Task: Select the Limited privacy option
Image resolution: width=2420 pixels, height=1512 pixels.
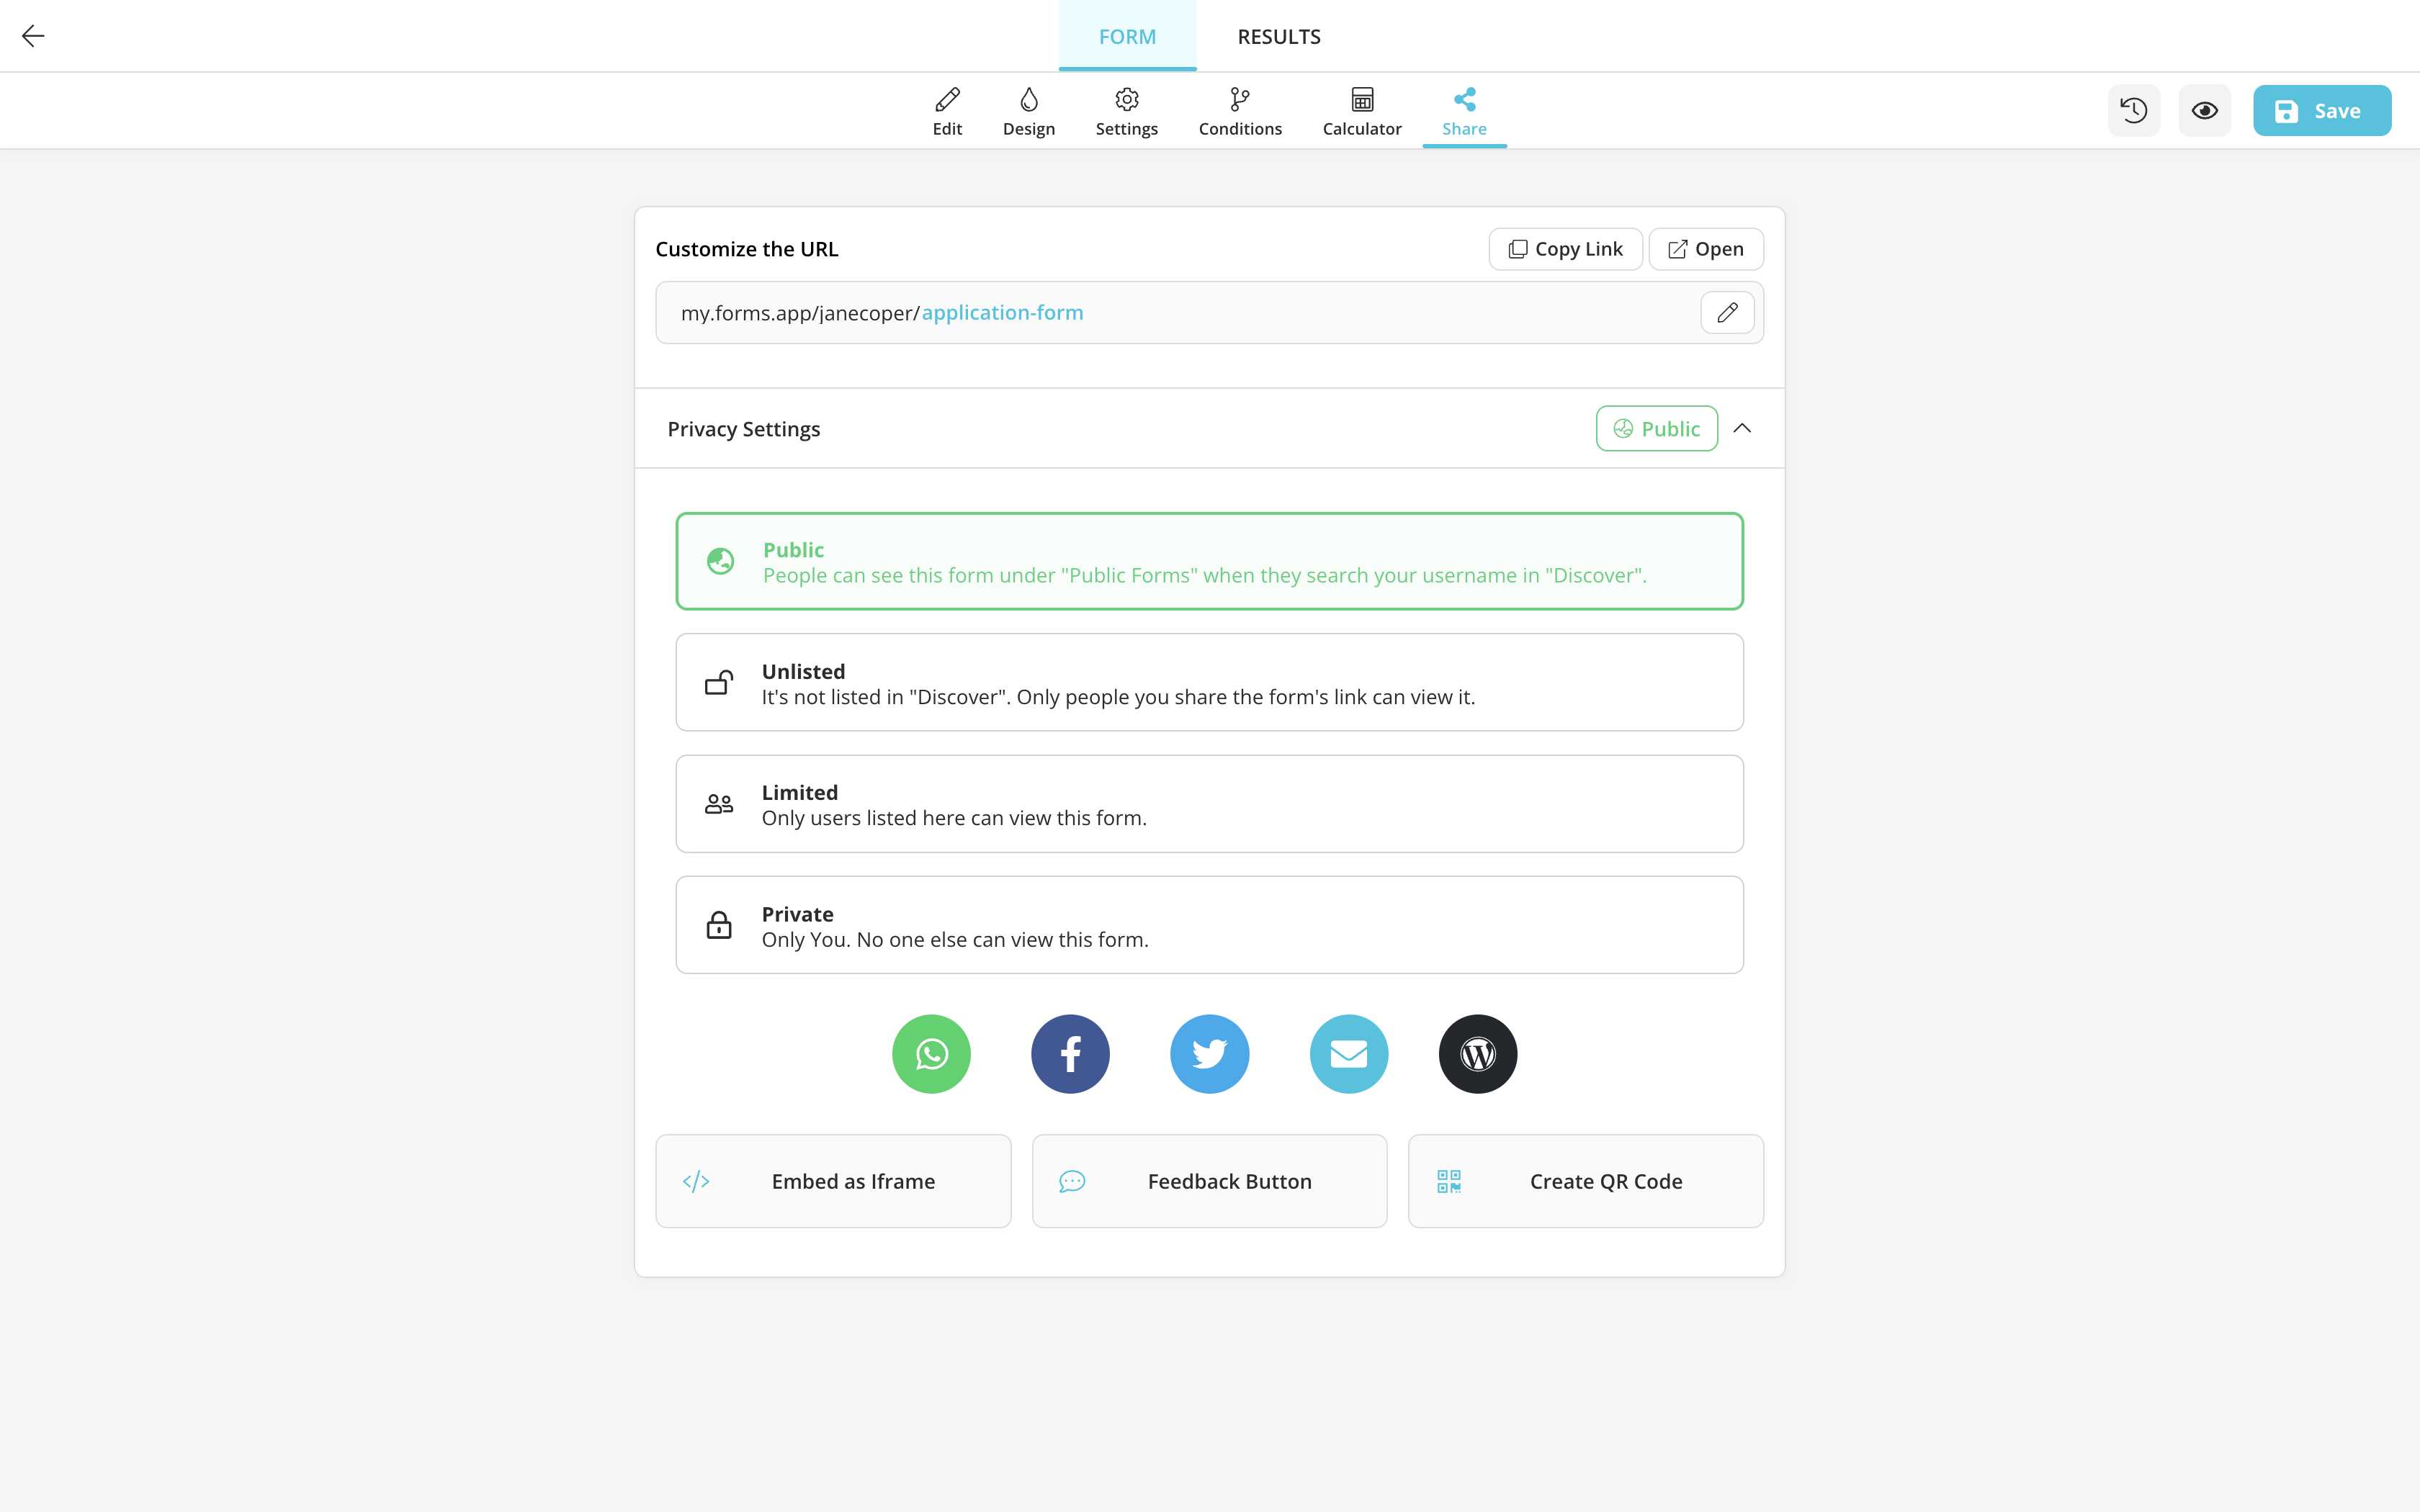Action: [1209, 804]
